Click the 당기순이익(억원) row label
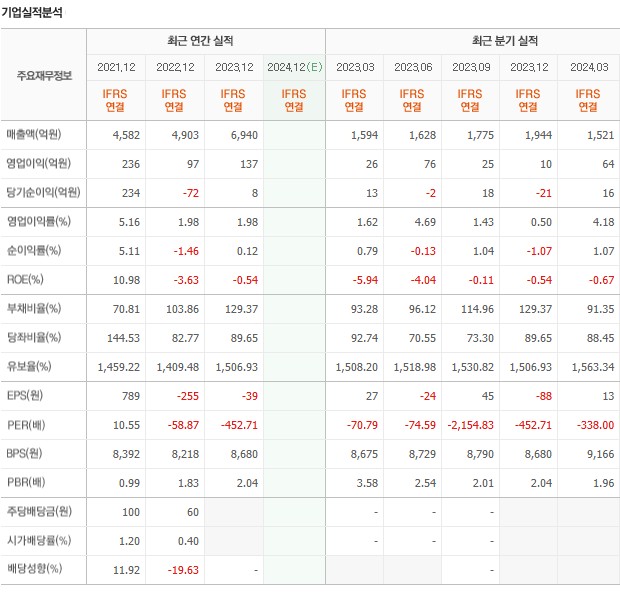 point(43,192)
